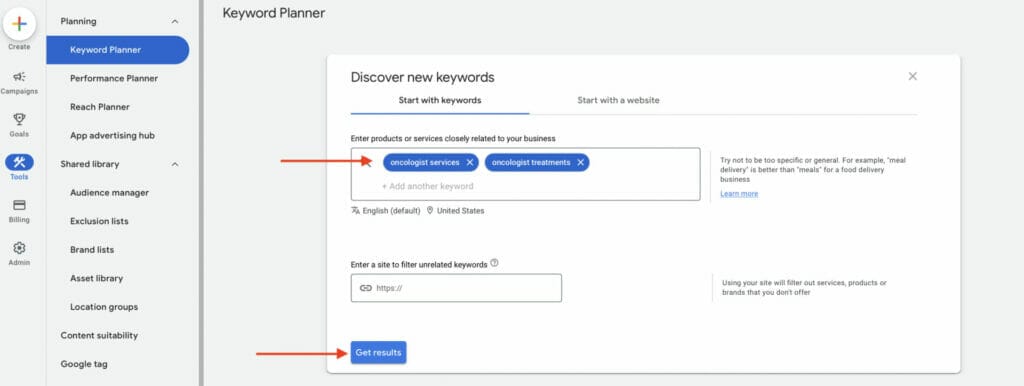This screenshot has width=1024, height=386.
Task: Collapse the Shared library section
Action: [174, 164]
